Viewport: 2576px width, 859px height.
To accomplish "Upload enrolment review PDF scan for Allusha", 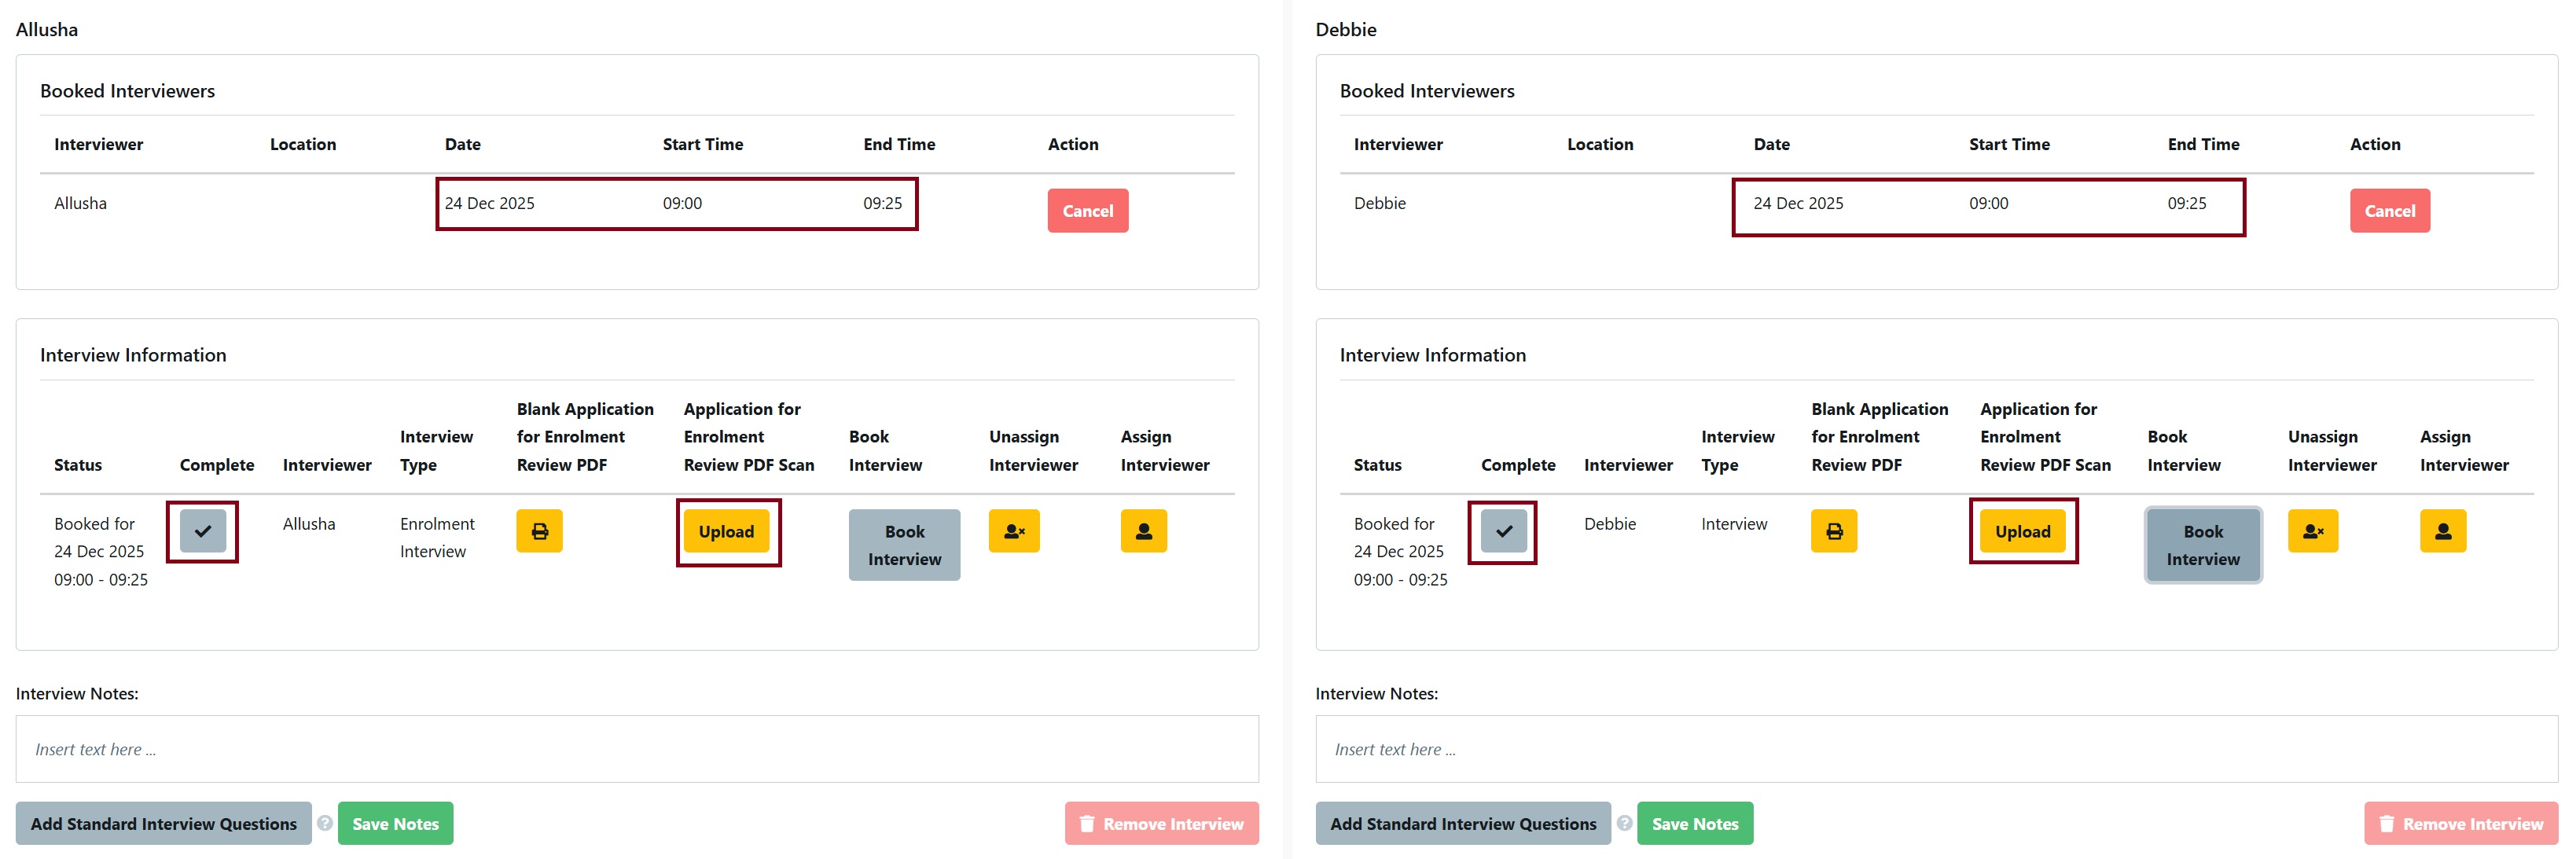I will tap(726, 532).
